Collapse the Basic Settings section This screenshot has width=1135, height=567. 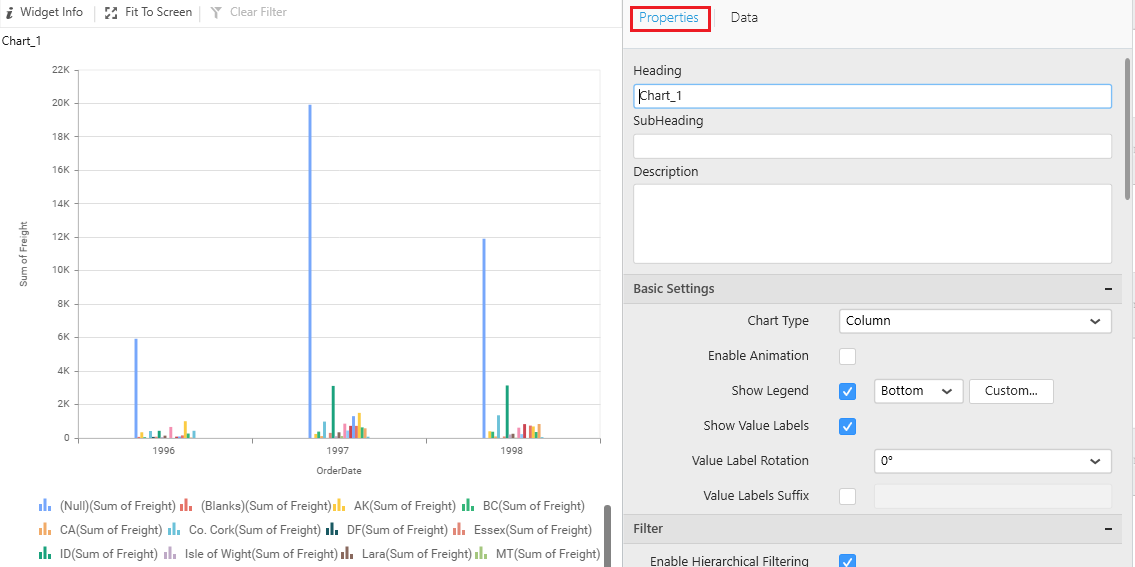1107,289
